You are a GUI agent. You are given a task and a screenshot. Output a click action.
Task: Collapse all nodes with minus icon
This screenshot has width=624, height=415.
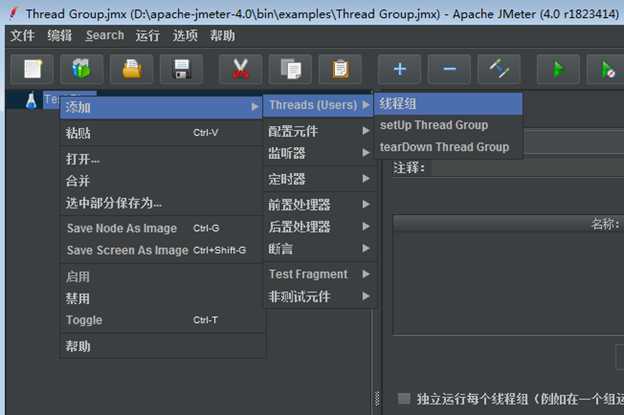449,69
